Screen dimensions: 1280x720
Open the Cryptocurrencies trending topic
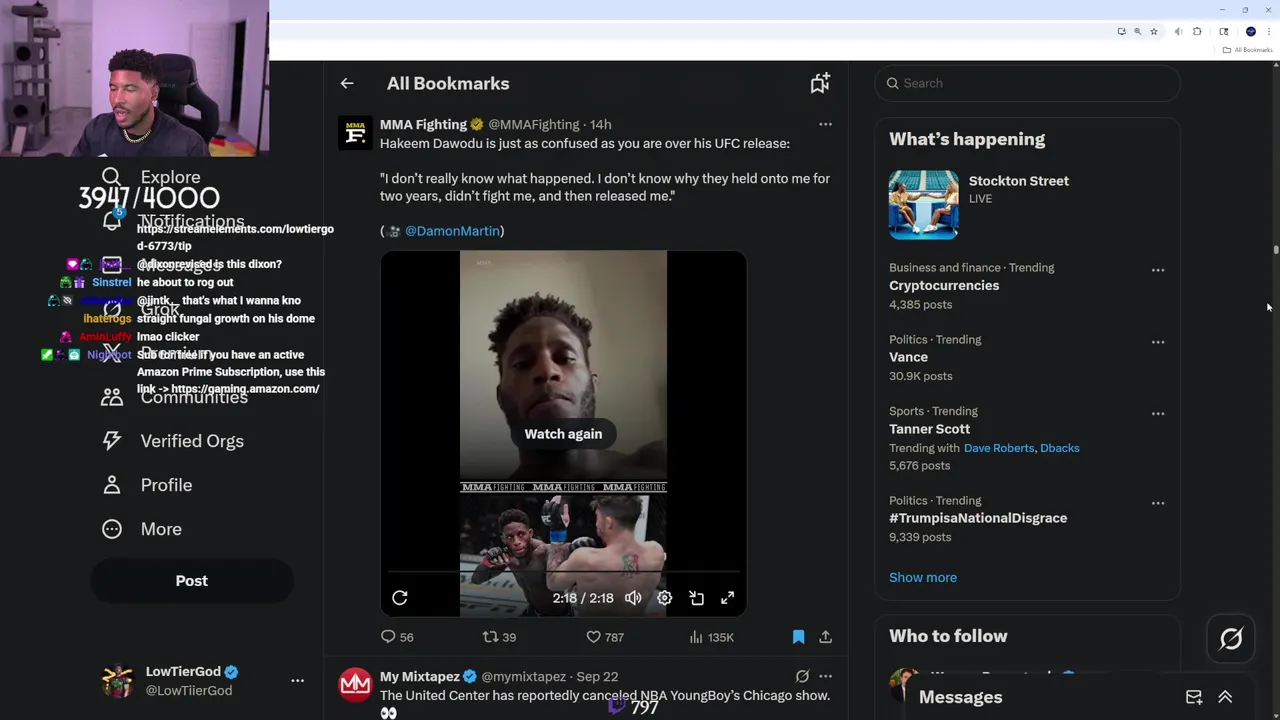[944, 286]
